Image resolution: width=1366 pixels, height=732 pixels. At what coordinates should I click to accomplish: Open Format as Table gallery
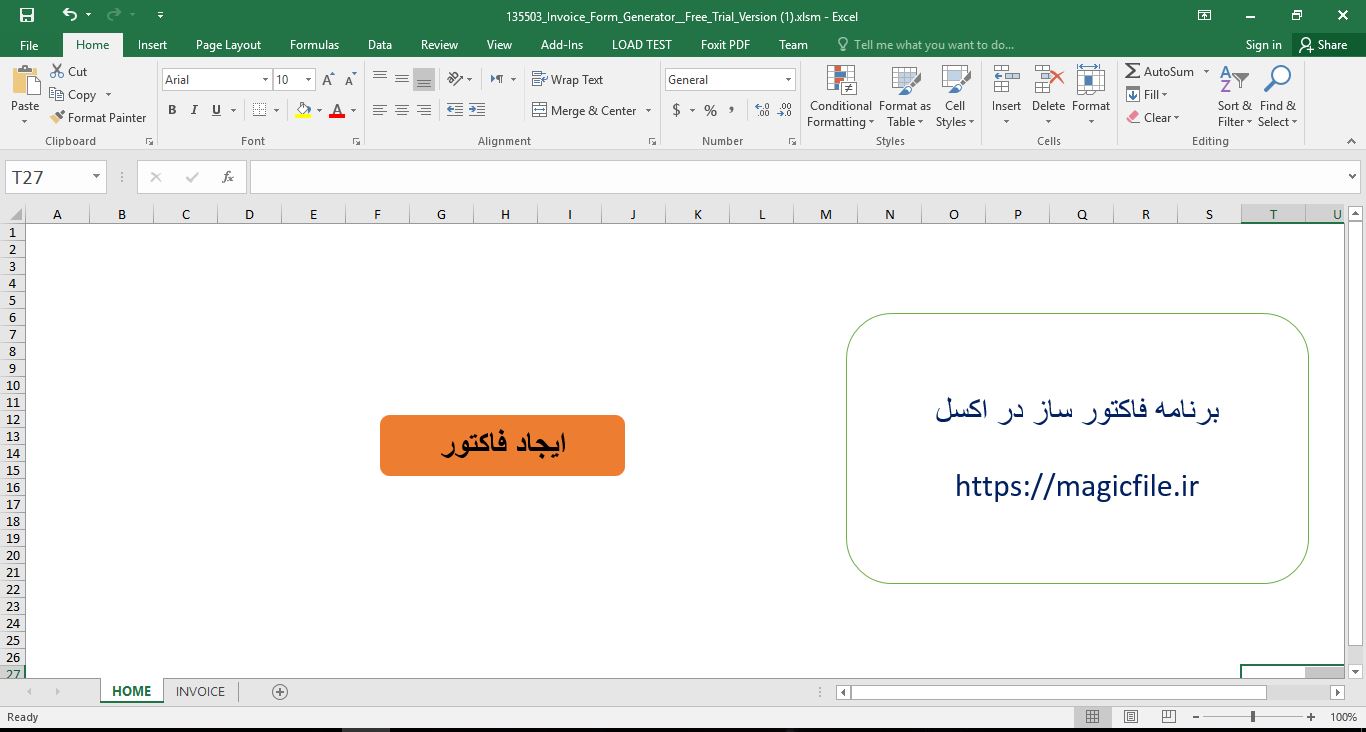(905, 97)
